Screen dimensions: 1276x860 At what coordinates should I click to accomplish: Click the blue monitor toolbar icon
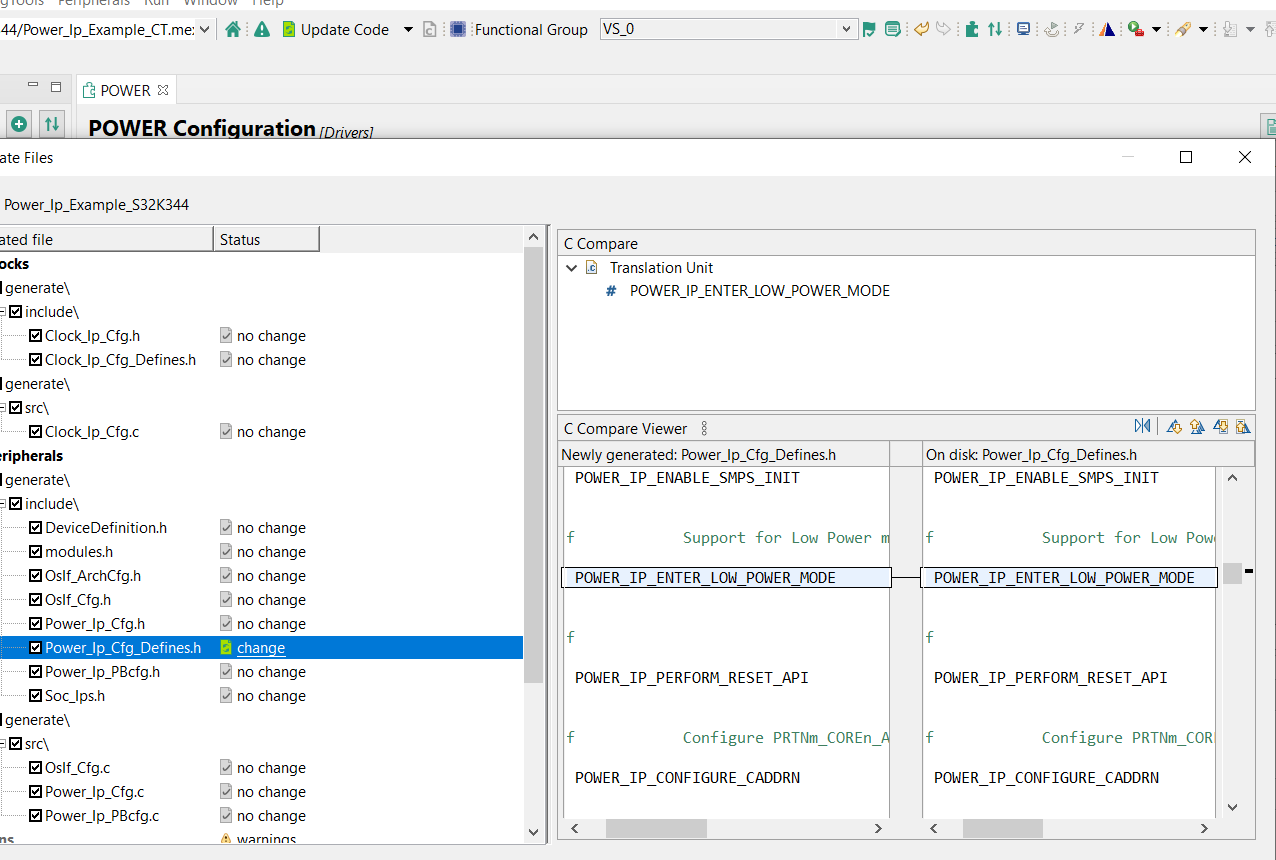coord(1024,29)
